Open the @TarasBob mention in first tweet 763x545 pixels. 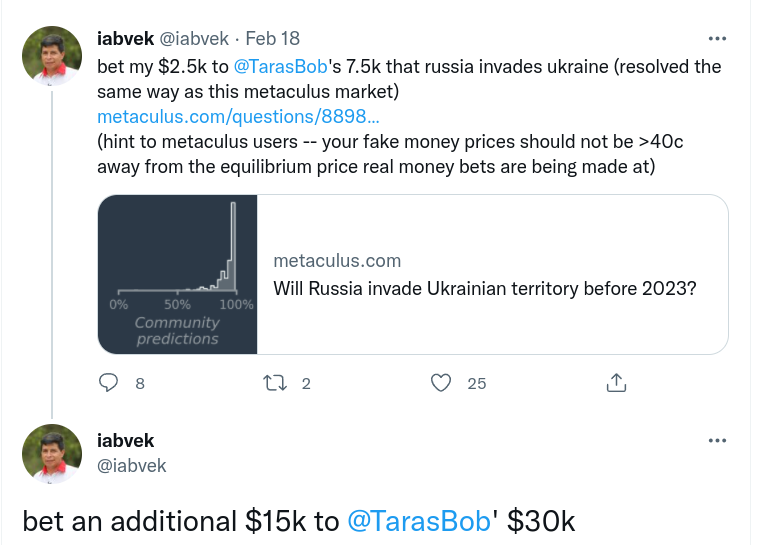(281, 67)
